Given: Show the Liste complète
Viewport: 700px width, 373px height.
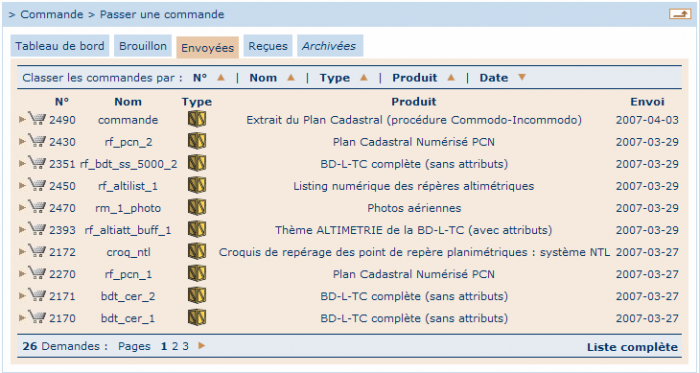Looking at the screenshot, I should pos(632,347).
